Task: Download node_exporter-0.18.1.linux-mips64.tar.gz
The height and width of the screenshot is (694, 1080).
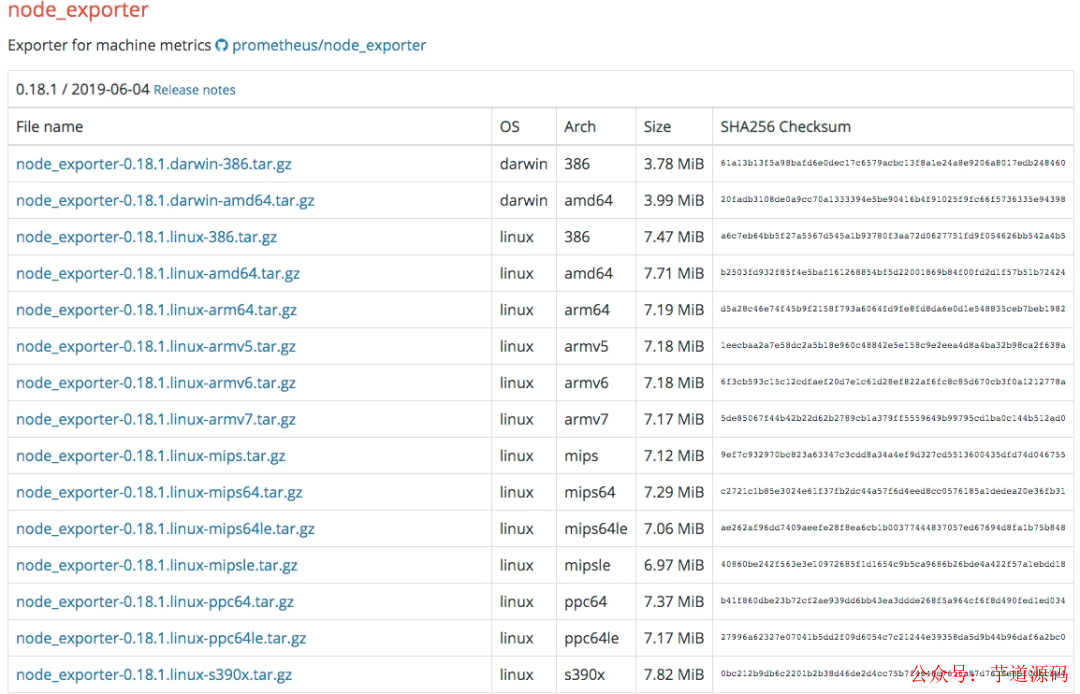Action: [x=159, y=492]
